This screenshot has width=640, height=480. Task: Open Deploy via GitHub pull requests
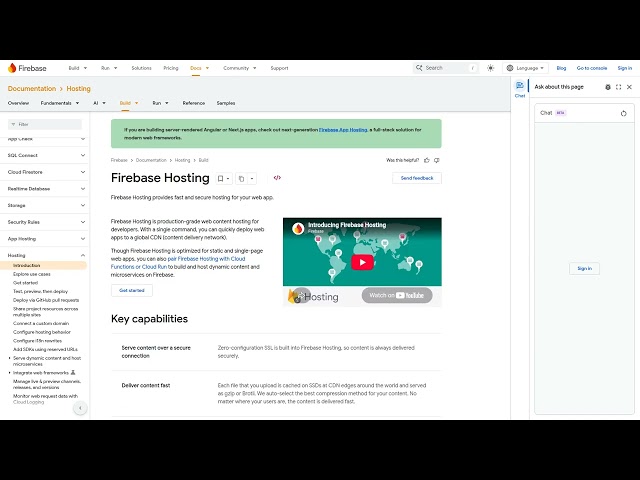point(46,300)
